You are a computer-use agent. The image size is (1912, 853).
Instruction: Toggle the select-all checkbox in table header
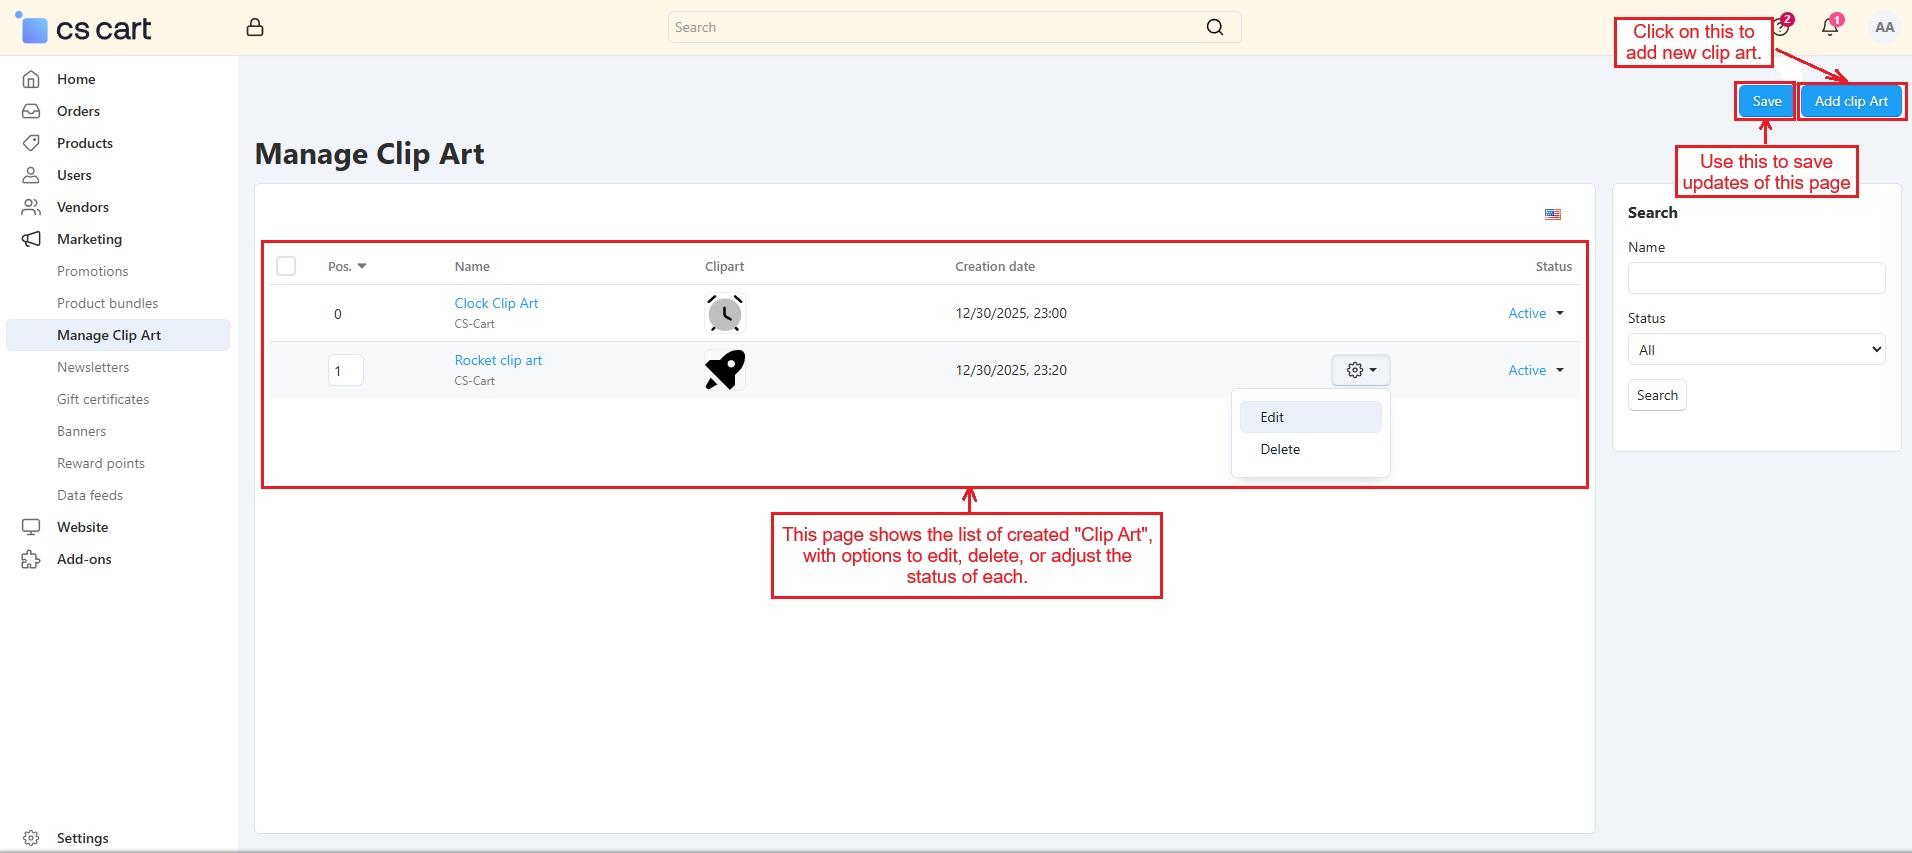(x=286, y=266)
